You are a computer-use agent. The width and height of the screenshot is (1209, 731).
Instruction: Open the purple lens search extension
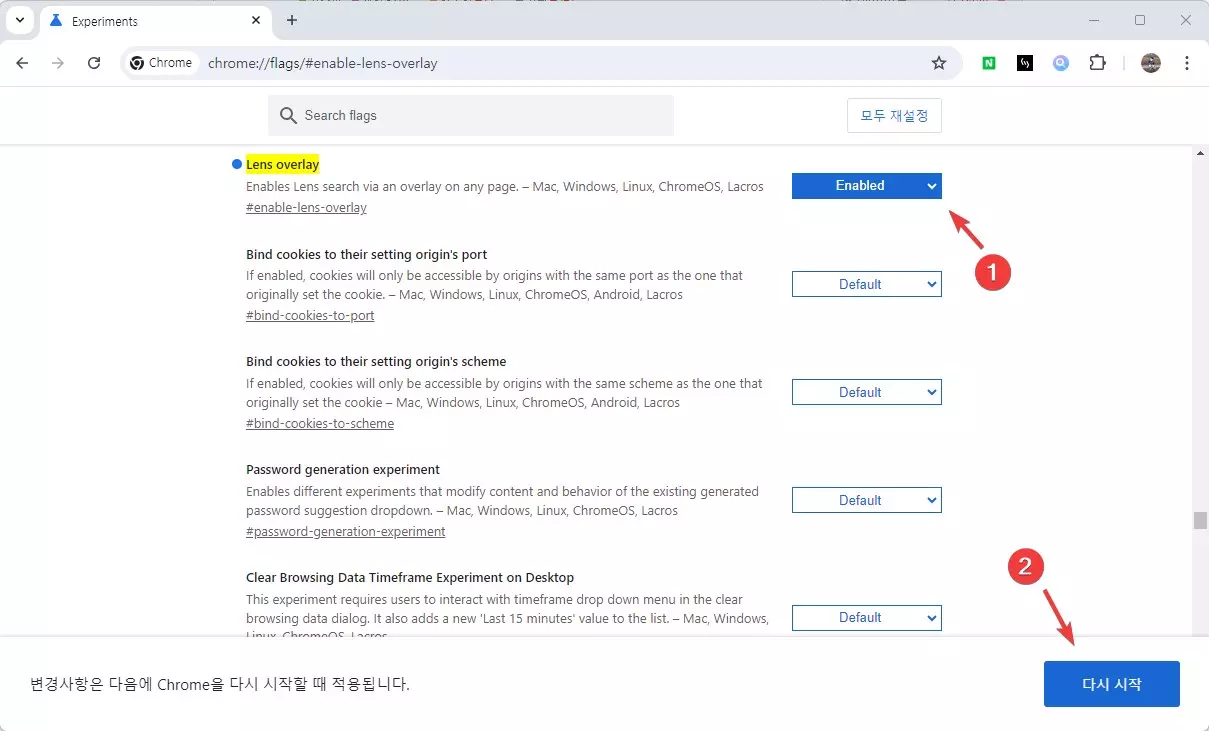[x=1060, y=62]
